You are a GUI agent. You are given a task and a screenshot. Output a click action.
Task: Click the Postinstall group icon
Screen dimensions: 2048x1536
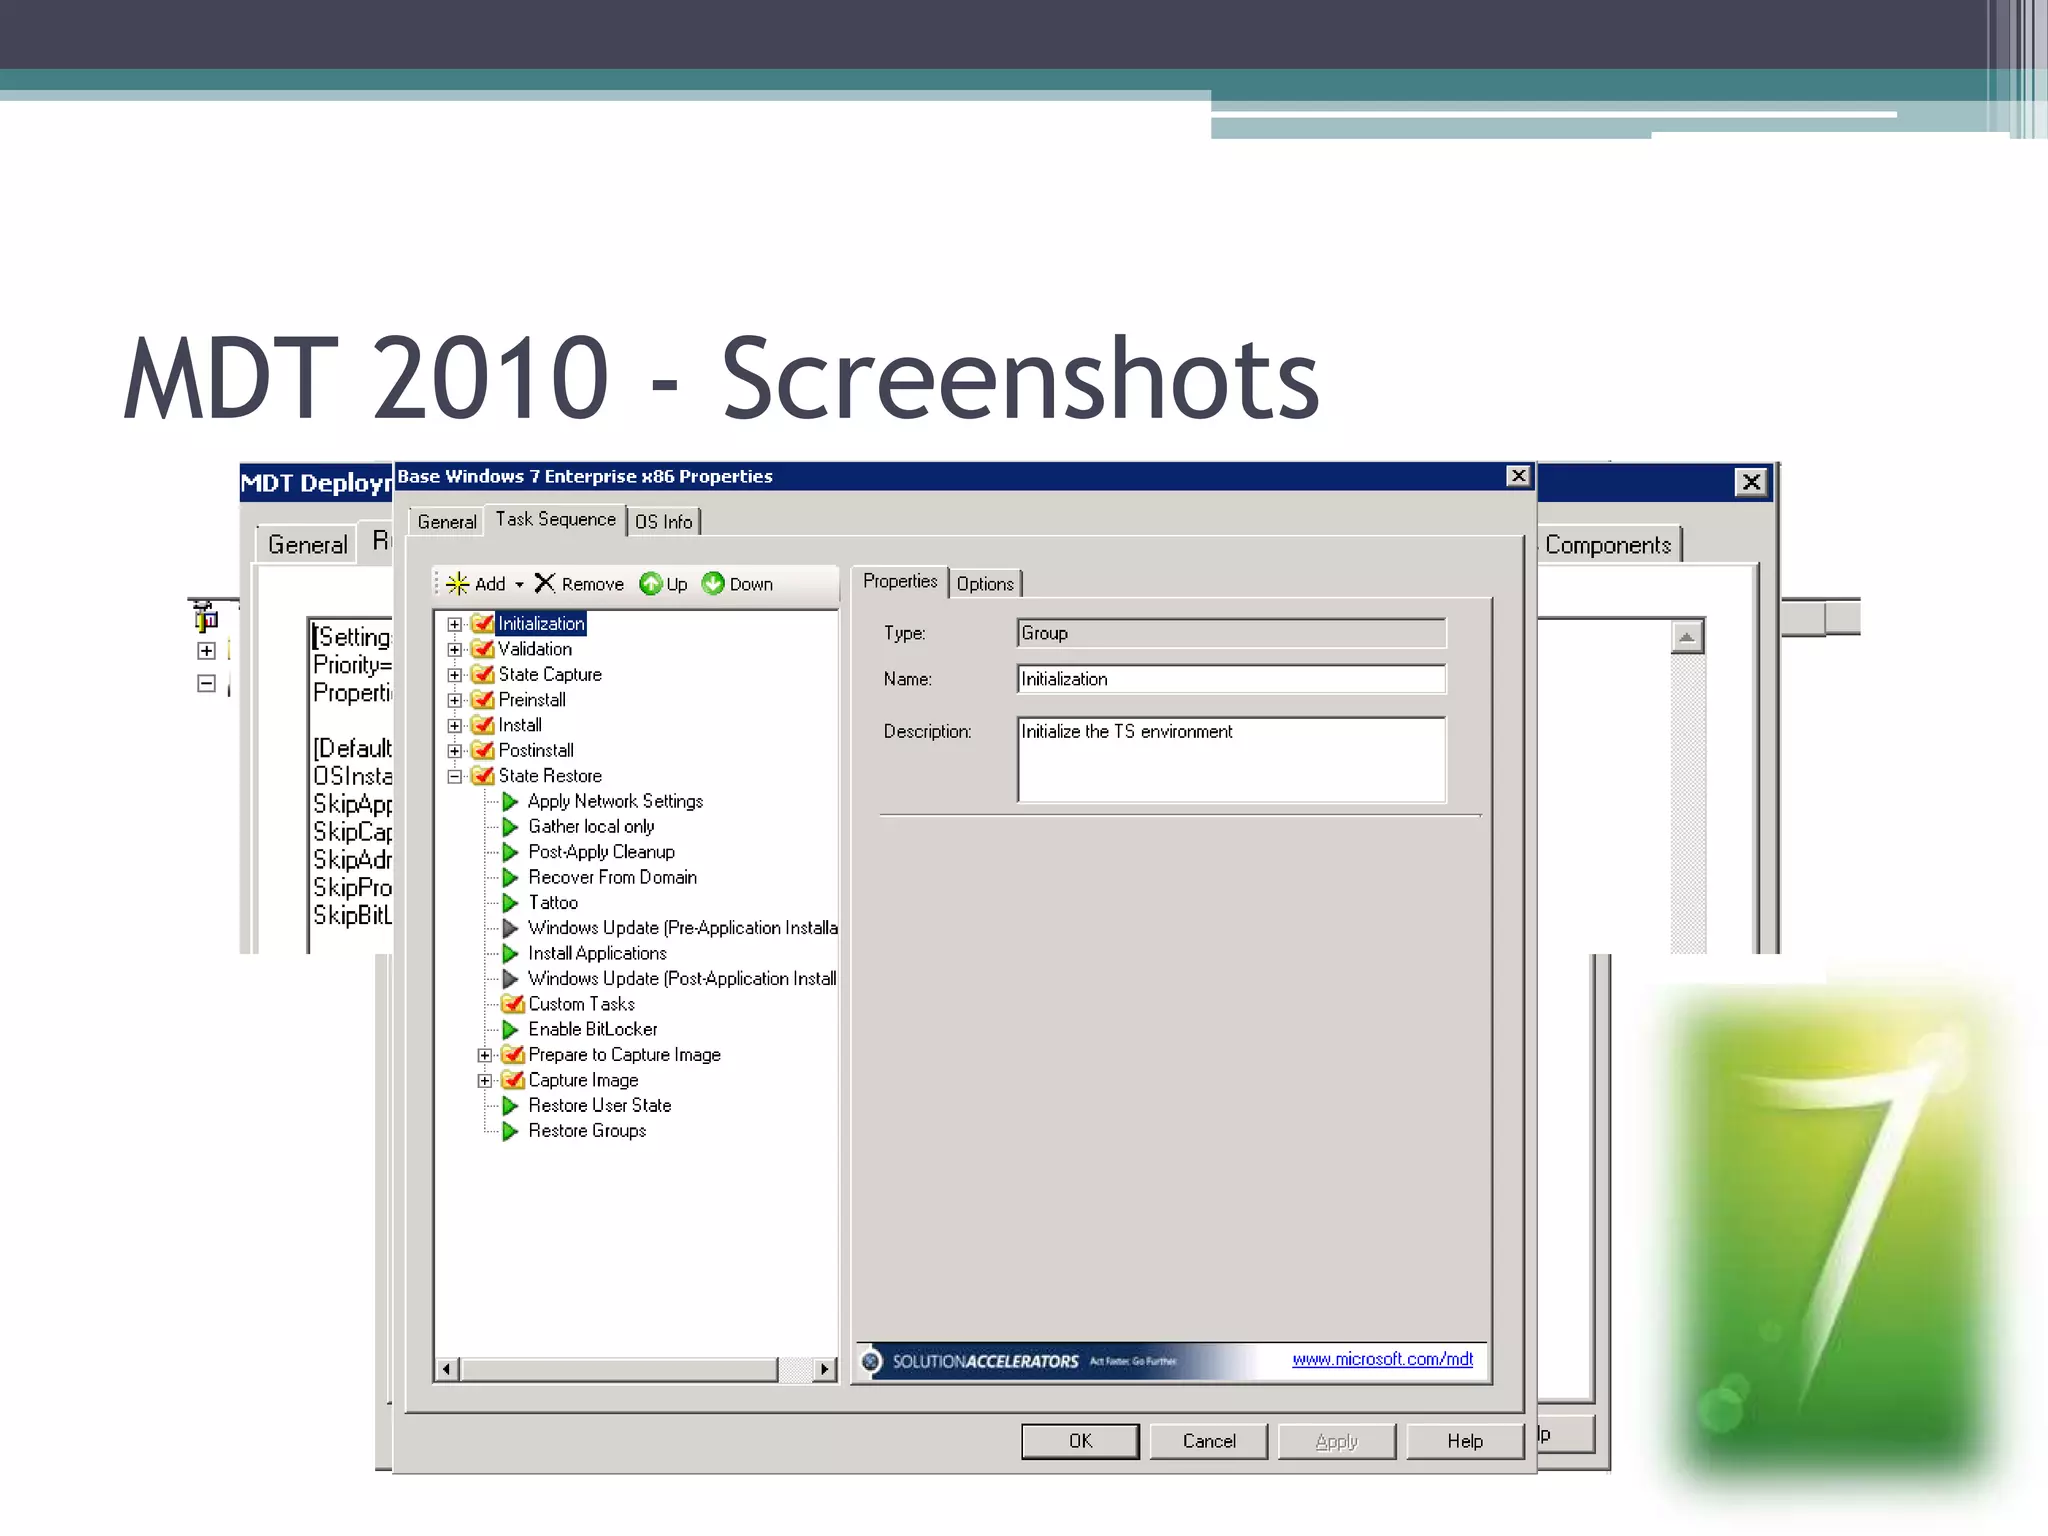[x=483, y=750]
